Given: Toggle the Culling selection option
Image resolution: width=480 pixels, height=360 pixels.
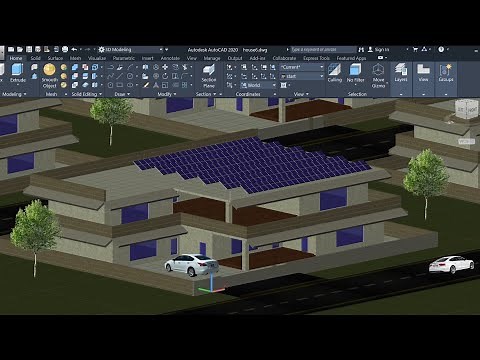Looking at the screenshot, I should [335, 73].
